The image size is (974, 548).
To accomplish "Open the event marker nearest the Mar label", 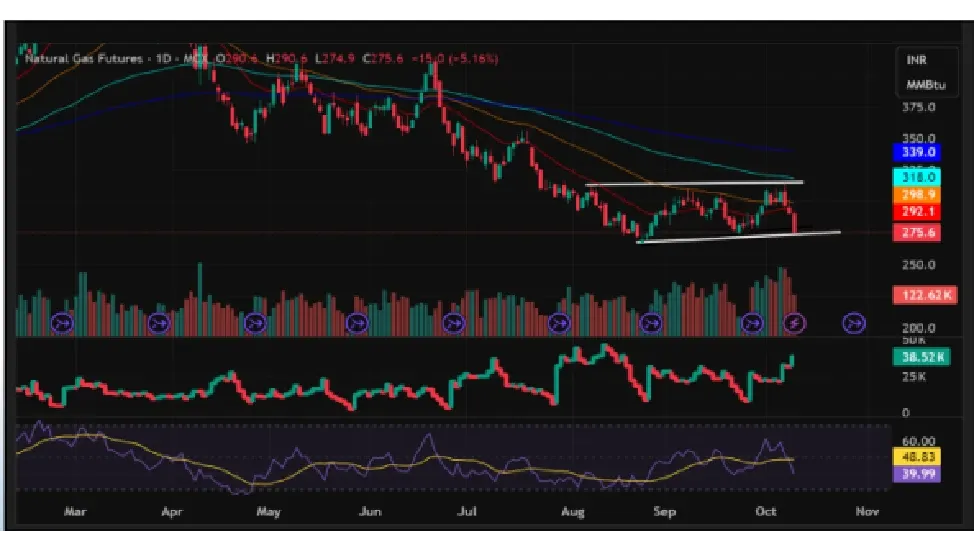I will [62, 323].
